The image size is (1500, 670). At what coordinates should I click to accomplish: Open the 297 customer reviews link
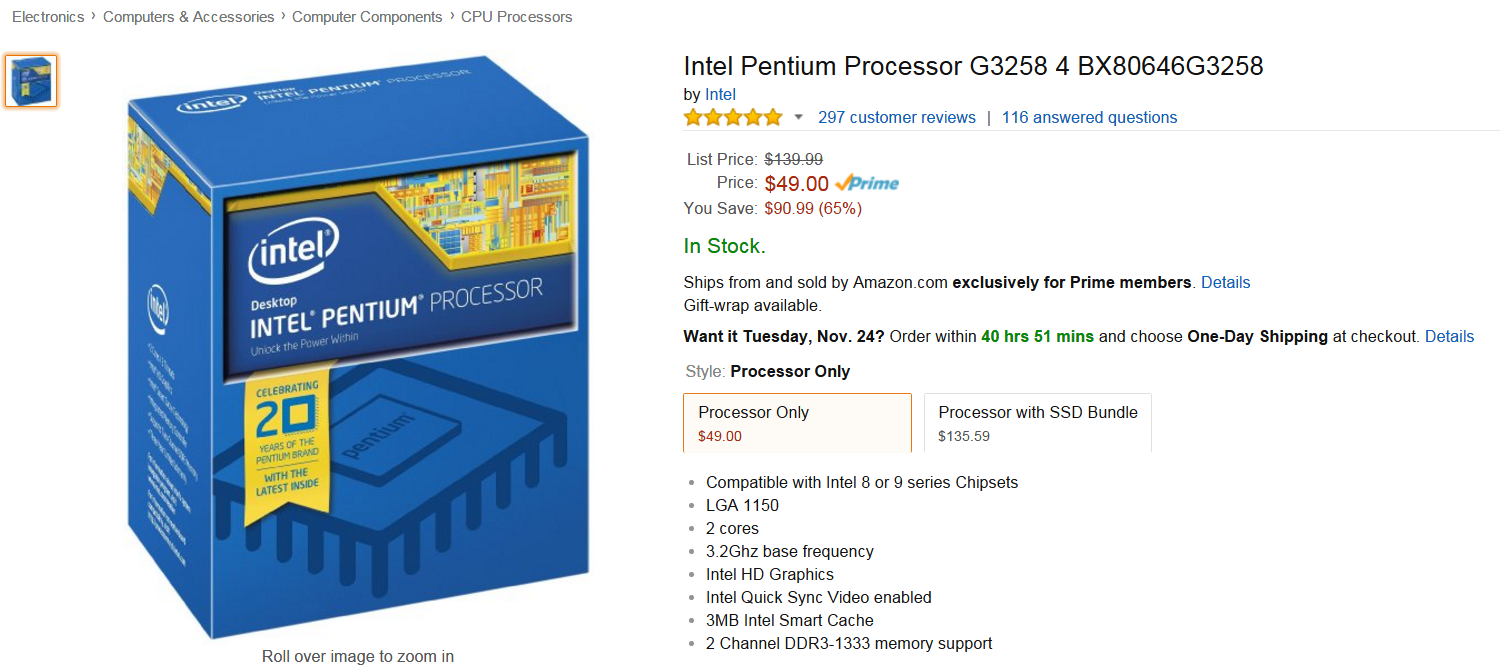point(896,118)
